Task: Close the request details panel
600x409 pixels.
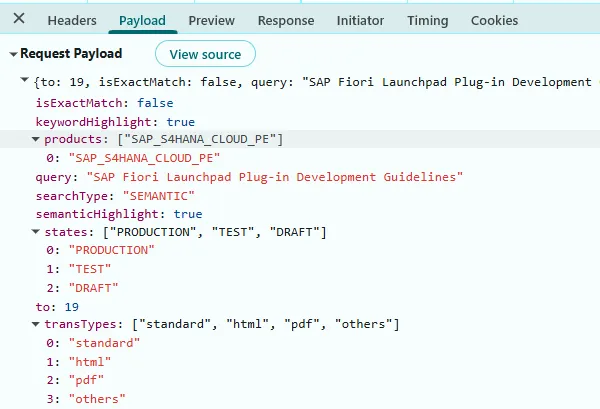Action: (19, 18)
